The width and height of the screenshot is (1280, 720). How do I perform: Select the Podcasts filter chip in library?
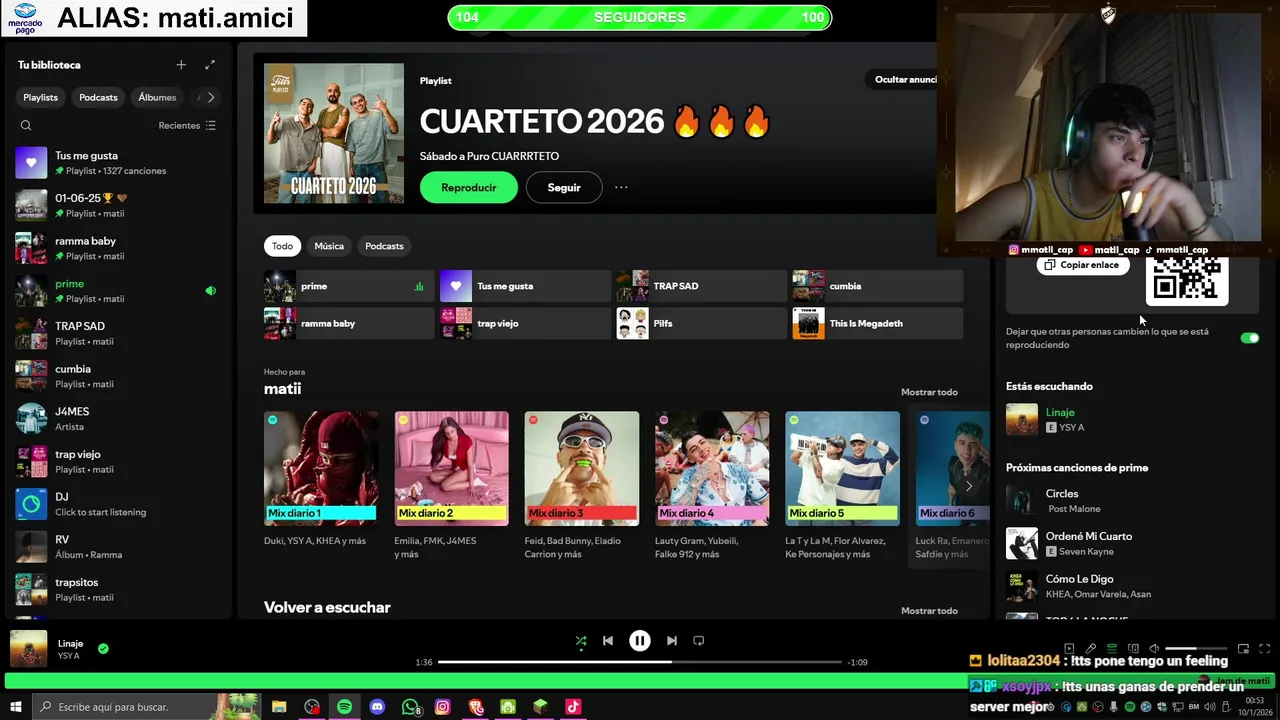coord(98,97)
